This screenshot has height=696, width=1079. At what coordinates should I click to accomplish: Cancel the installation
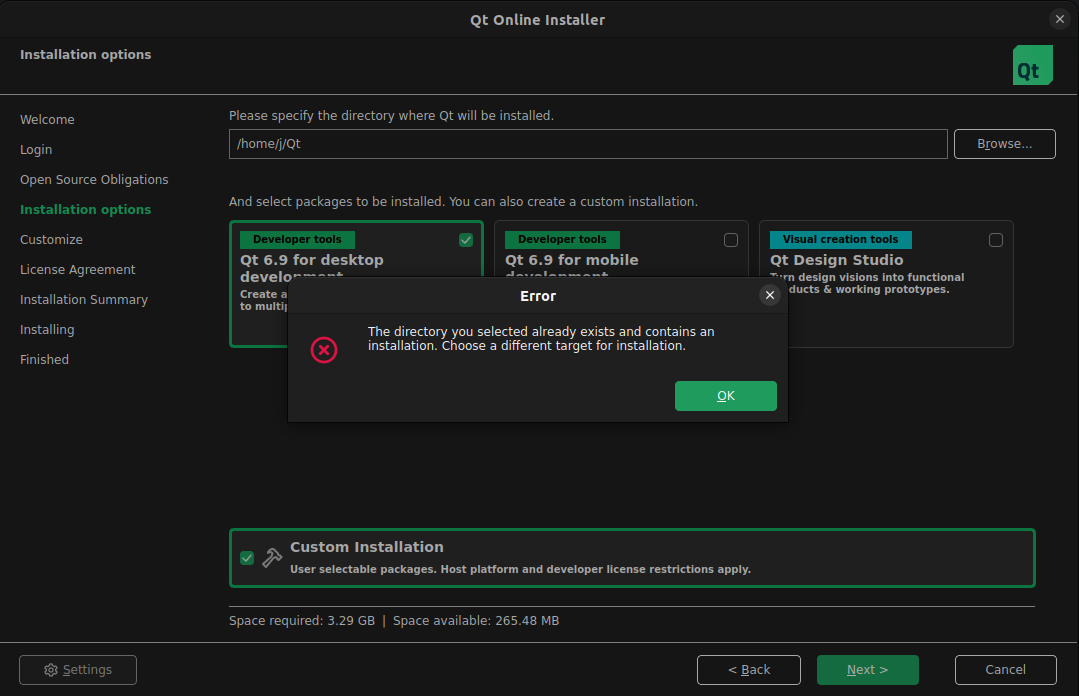[1005, 670]
